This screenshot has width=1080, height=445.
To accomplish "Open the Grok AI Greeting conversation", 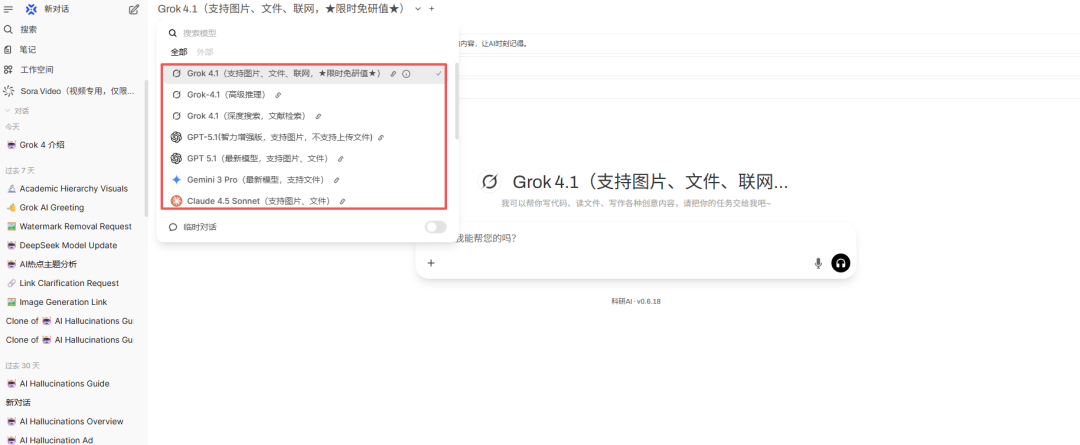I will point(69,207).
